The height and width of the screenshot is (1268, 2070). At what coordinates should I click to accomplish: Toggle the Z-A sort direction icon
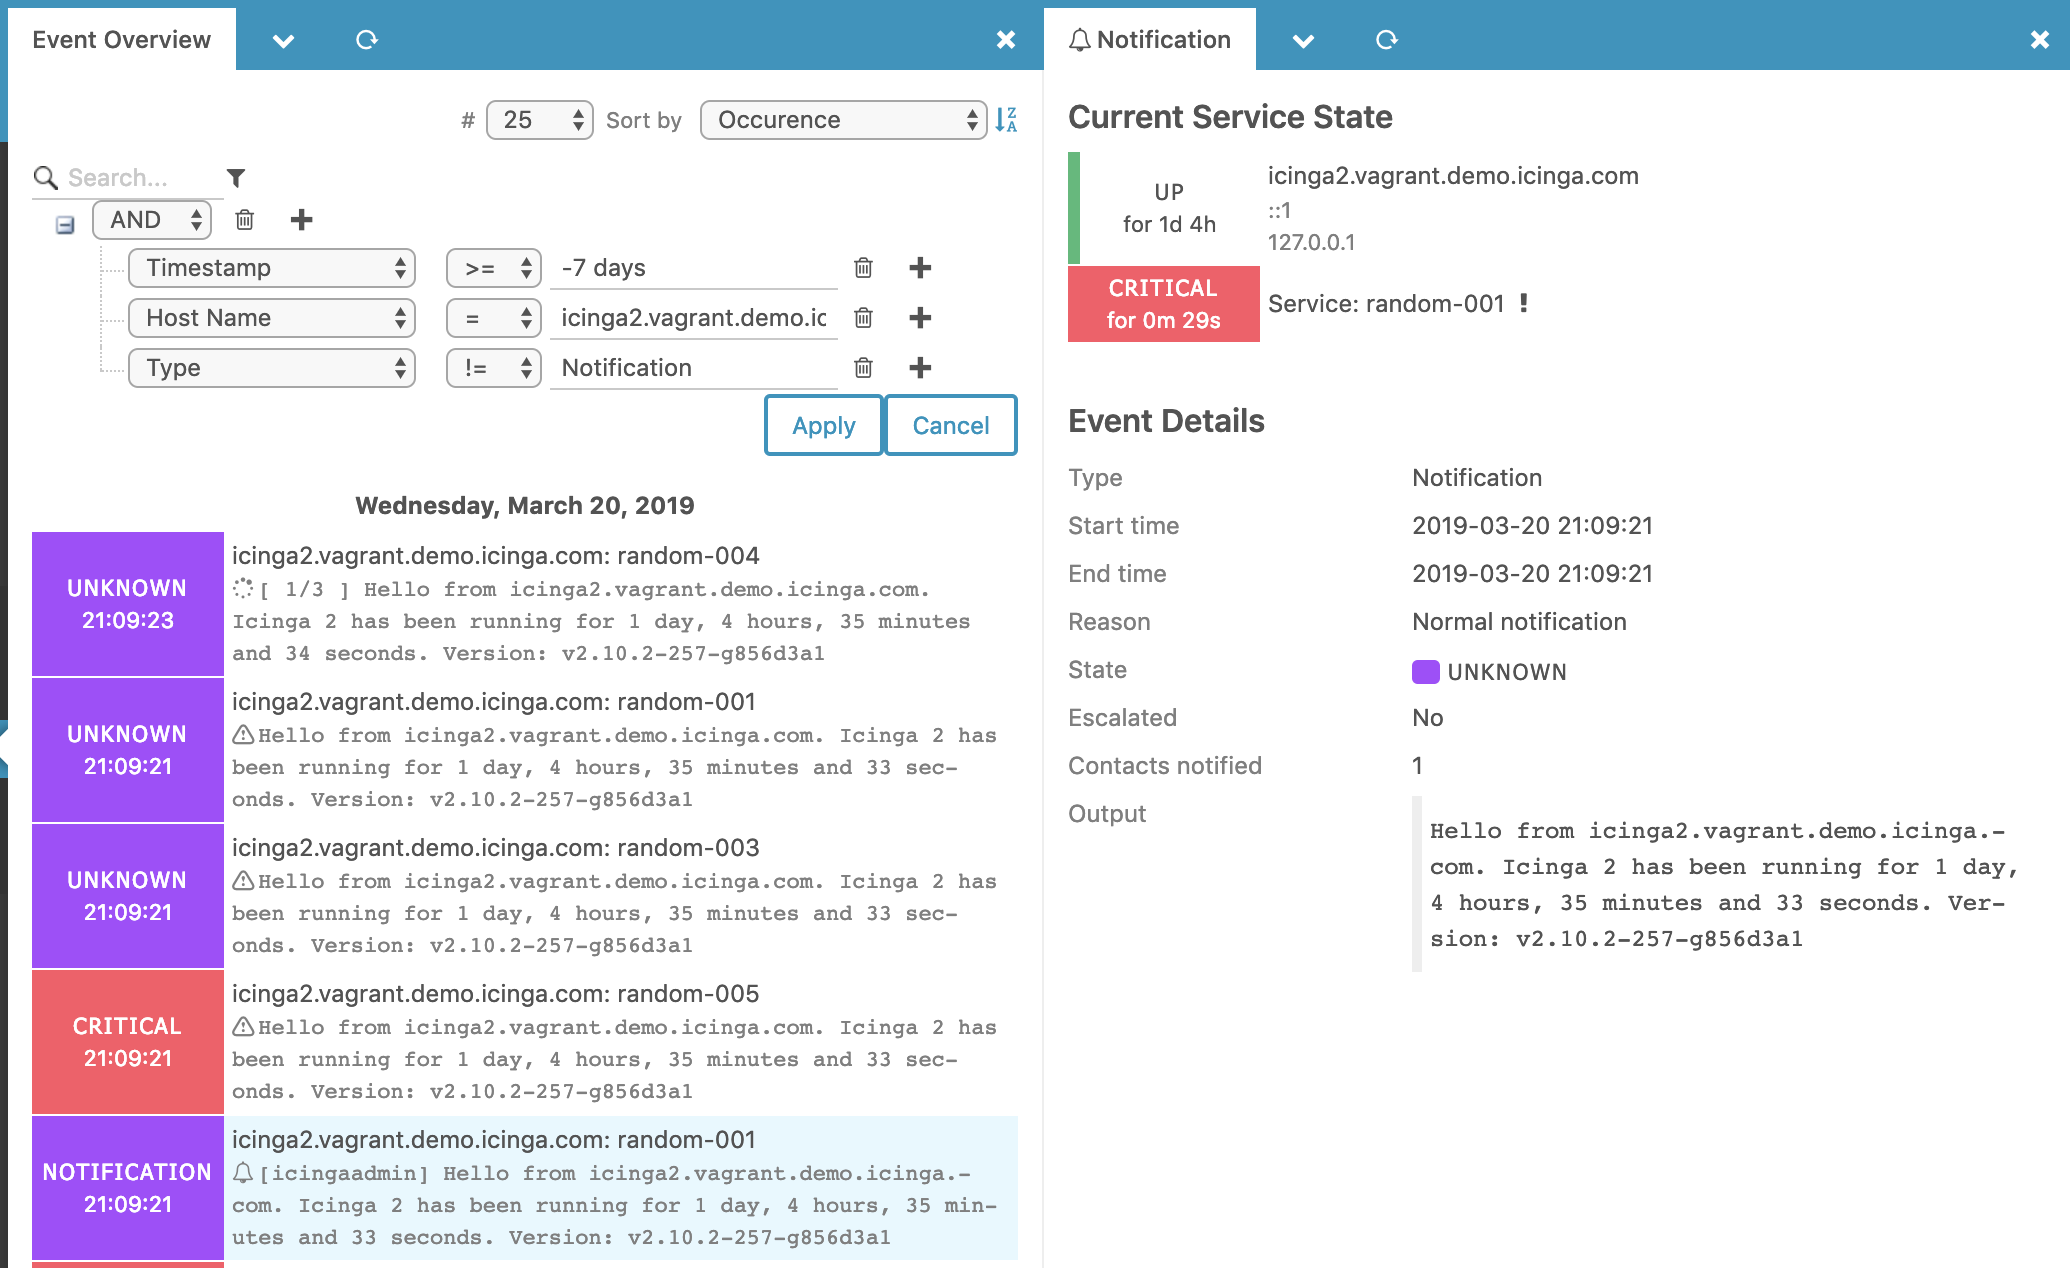coord(1007,120)
